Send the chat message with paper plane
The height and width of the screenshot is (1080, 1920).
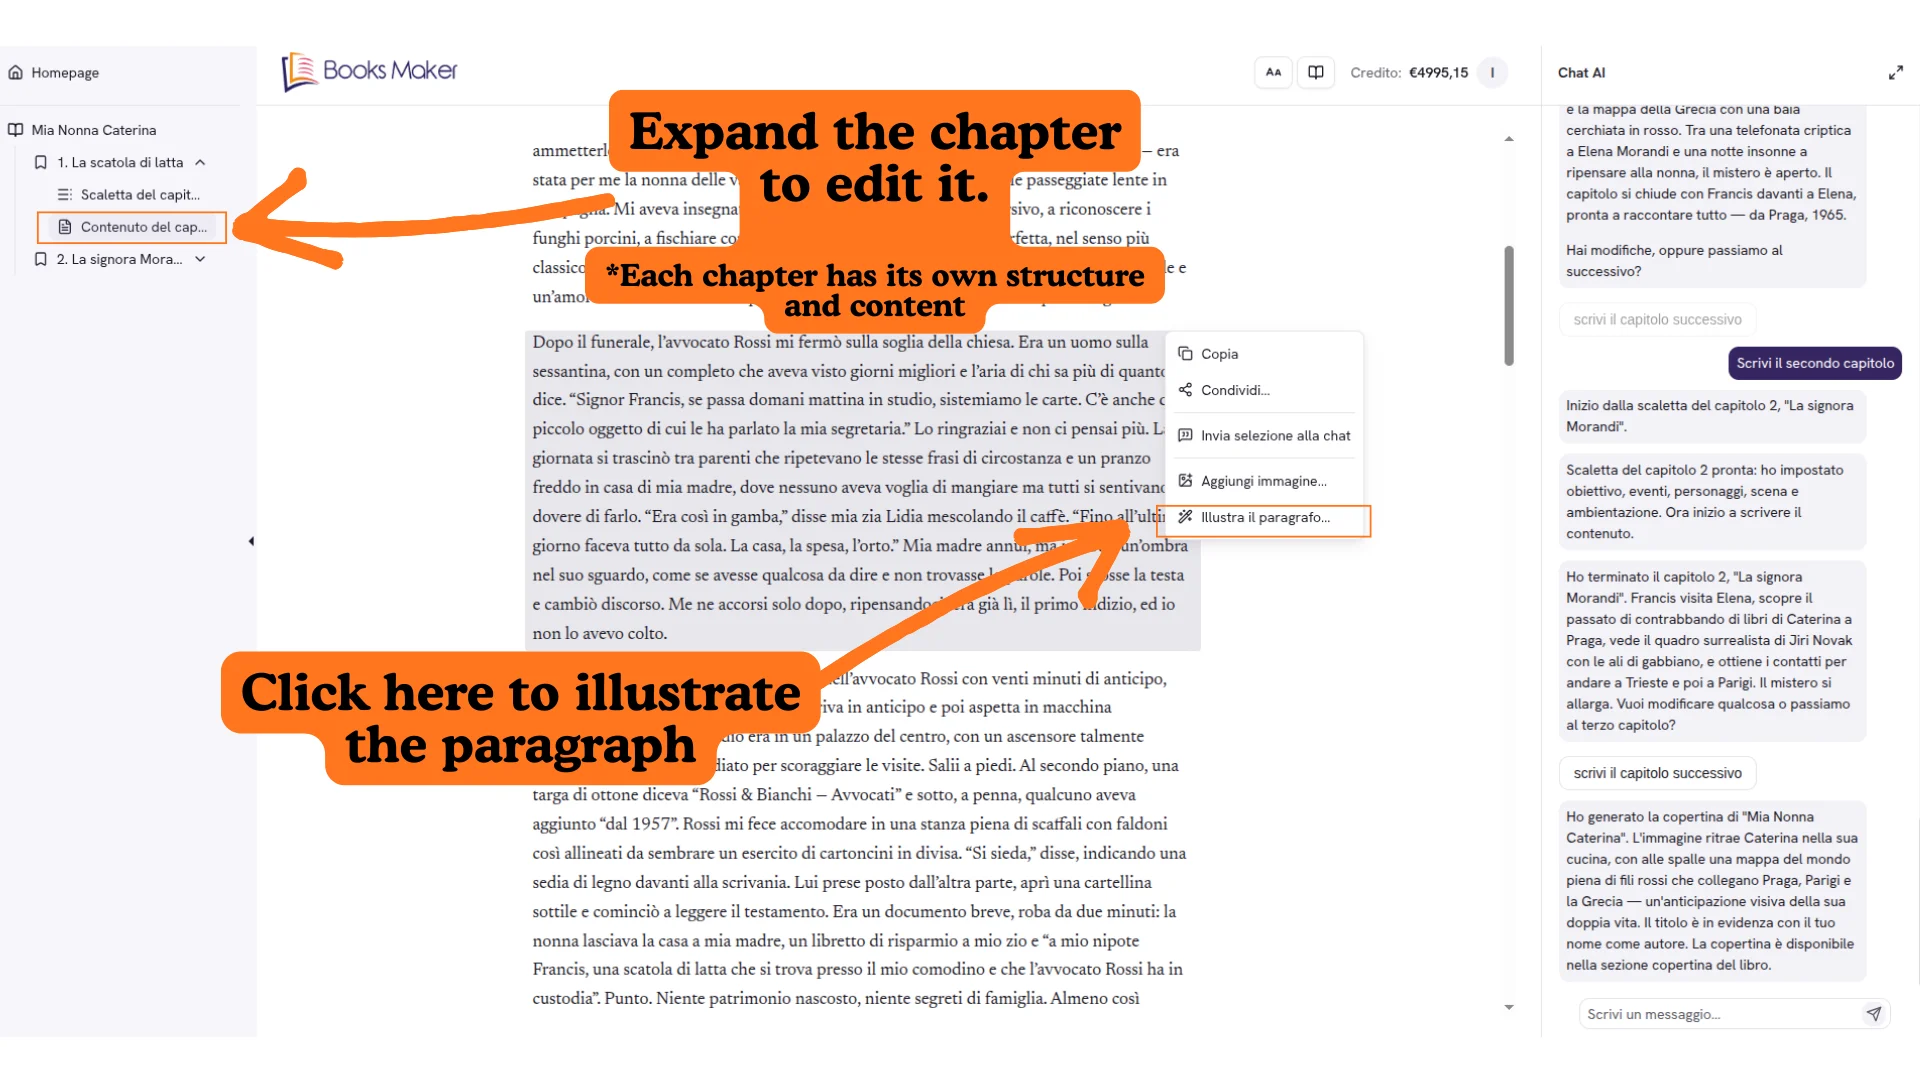tap(1873, 1014)
